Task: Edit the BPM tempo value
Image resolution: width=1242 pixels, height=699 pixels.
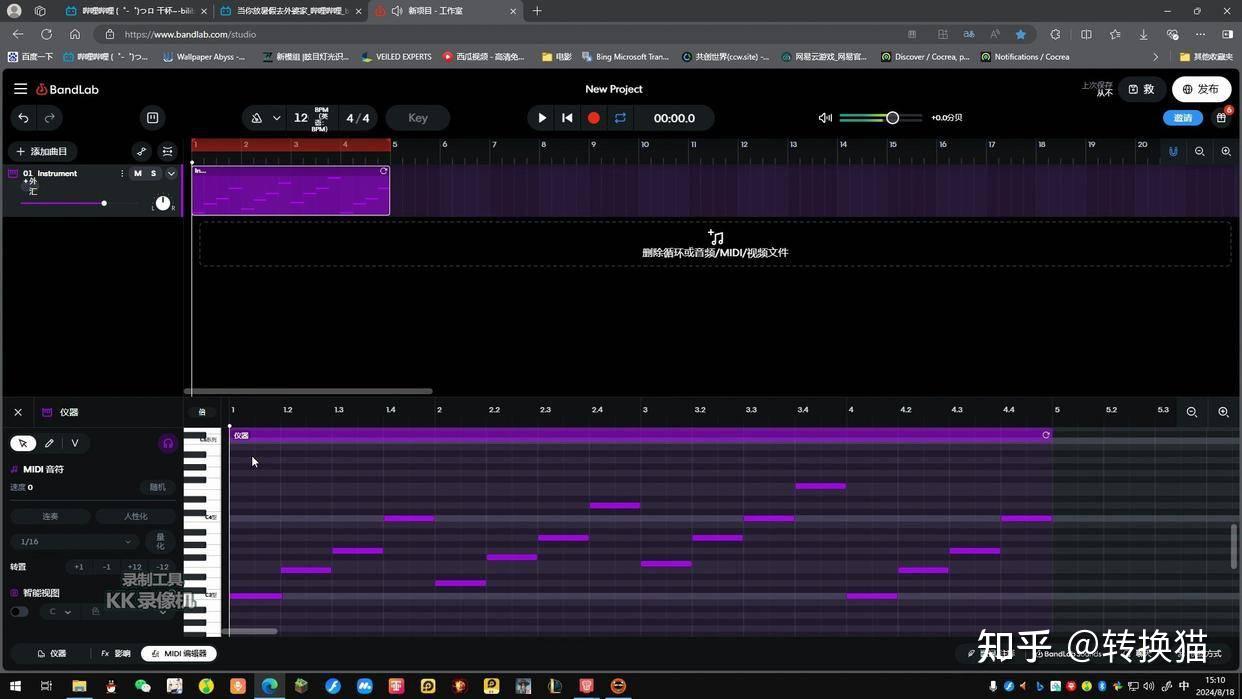Action: [x=301, y=118]
